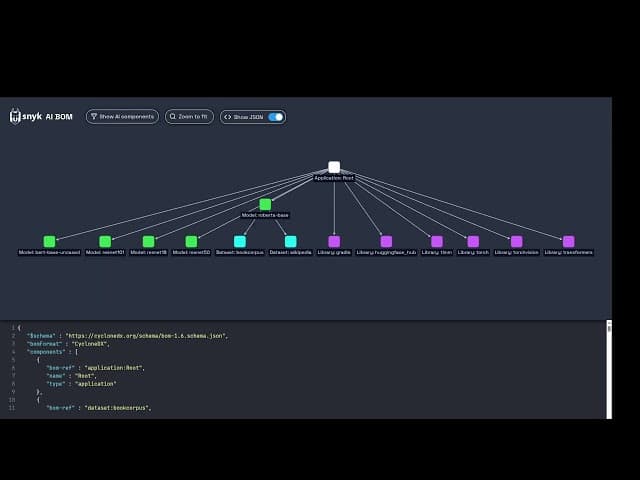Screen dimensions: 640x480
Task: Click the 'Dataset: bookcorpus' label
Action: click(x=240, y=252)
